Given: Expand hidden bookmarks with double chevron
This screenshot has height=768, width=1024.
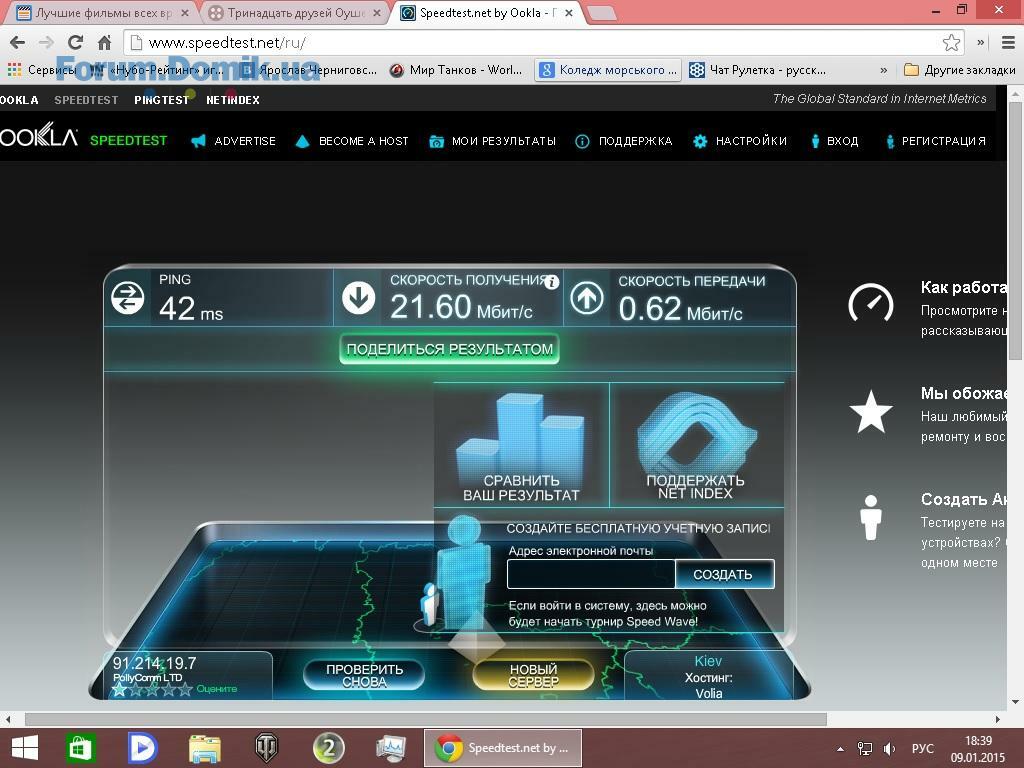Looking at the screenshot, I should (x=884, y=70).
